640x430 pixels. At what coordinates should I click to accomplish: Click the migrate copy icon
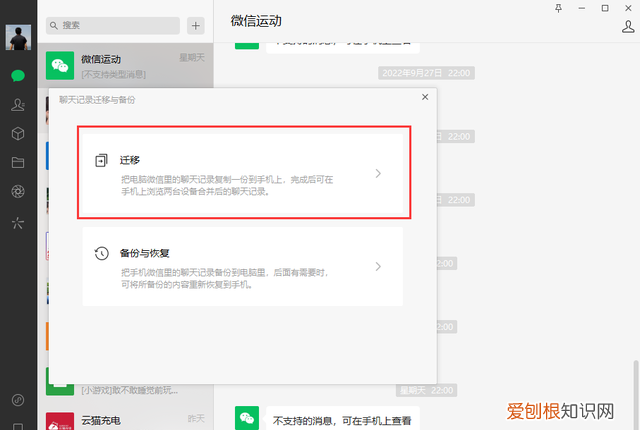(101, 160)
